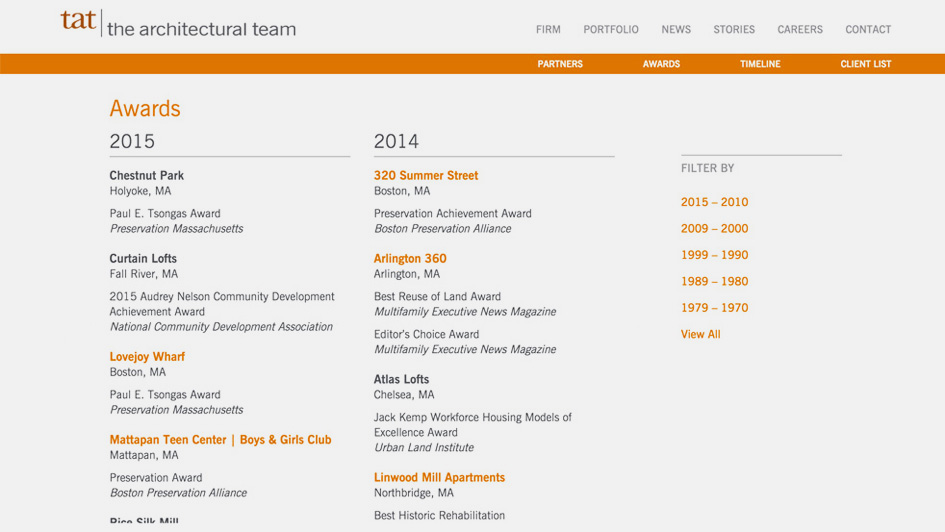Click 'Best Historic Rehabilitation' text
Viewport: 945px width, 532px height.
point(439,516)
